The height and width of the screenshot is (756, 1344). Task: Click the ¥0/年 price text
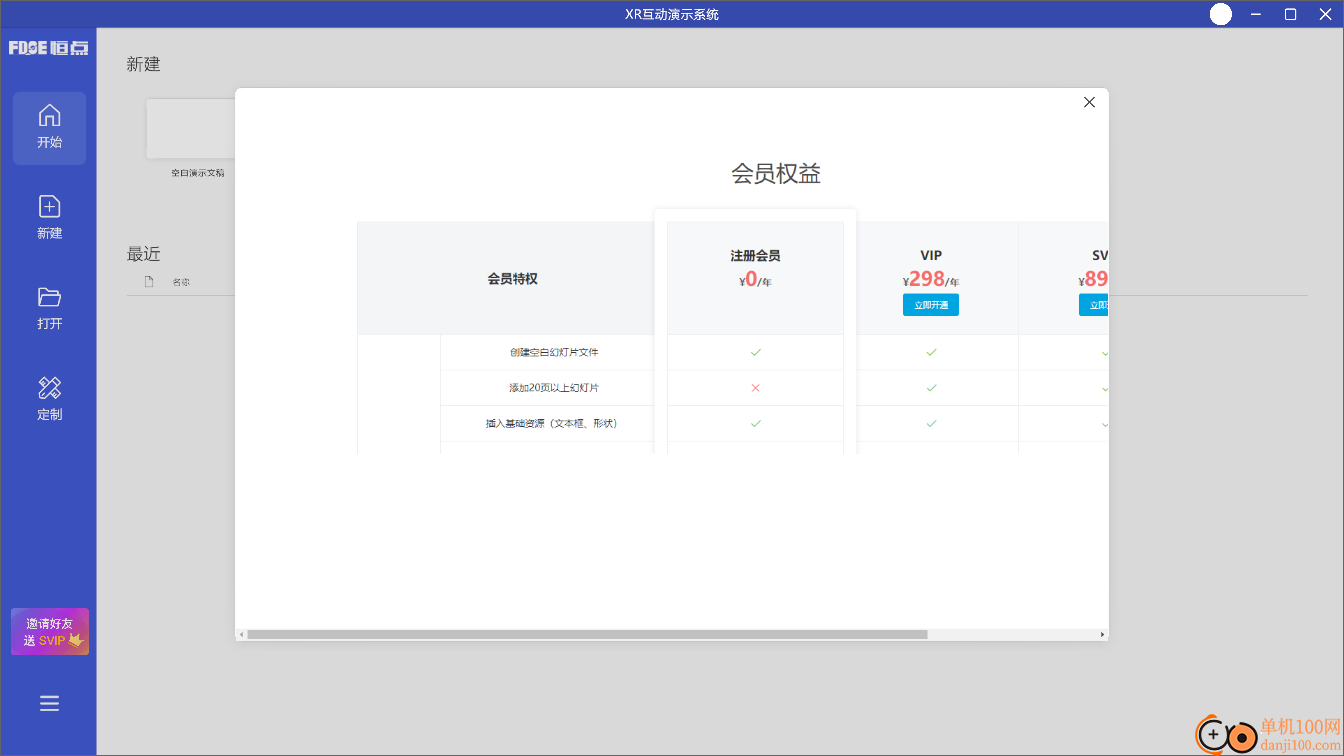click(755, 280)
